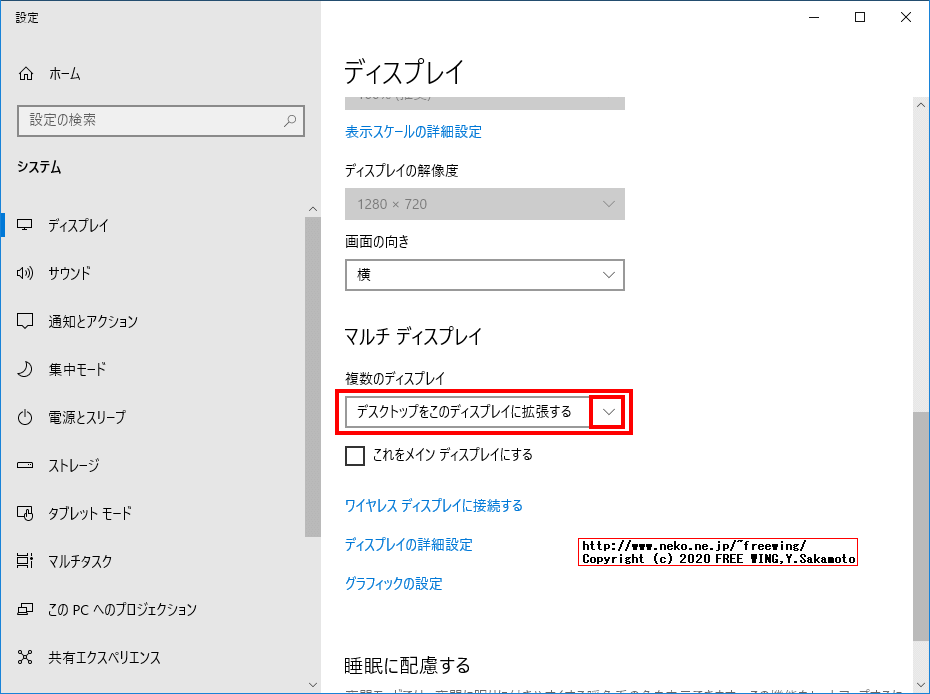Viewport: 930px width, 694px height.
Task: Expand the 複数のディスプレイ dropdown
Action: 608,411
